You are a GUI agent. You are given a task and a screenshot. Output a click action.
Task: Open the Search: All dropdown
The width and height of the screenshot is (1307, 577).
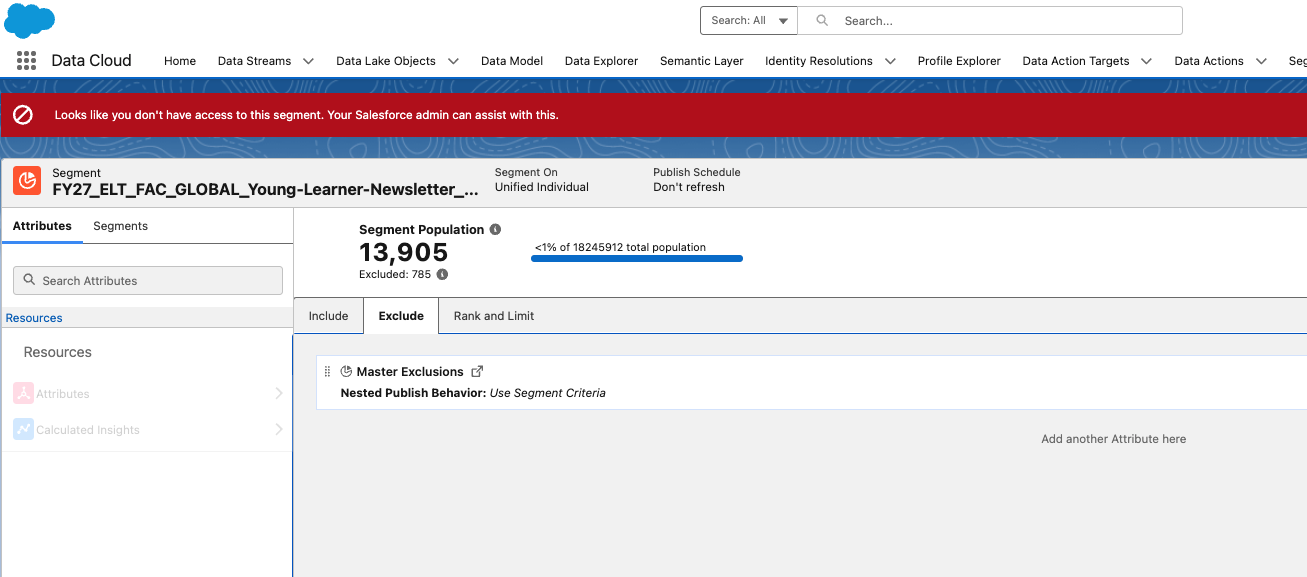(x=748, y=20)
